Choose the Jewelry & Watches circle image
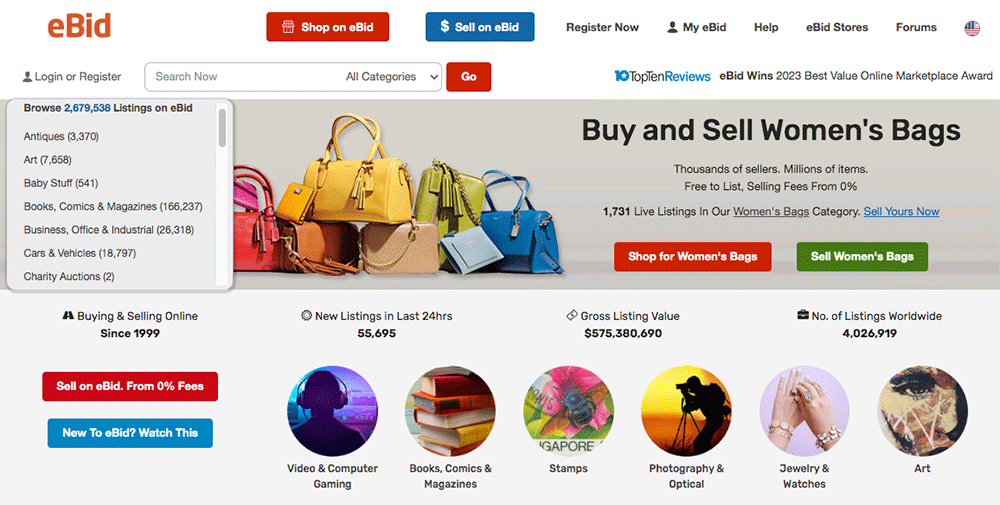This screenshot has height=505, width=1000. [804, 411]
